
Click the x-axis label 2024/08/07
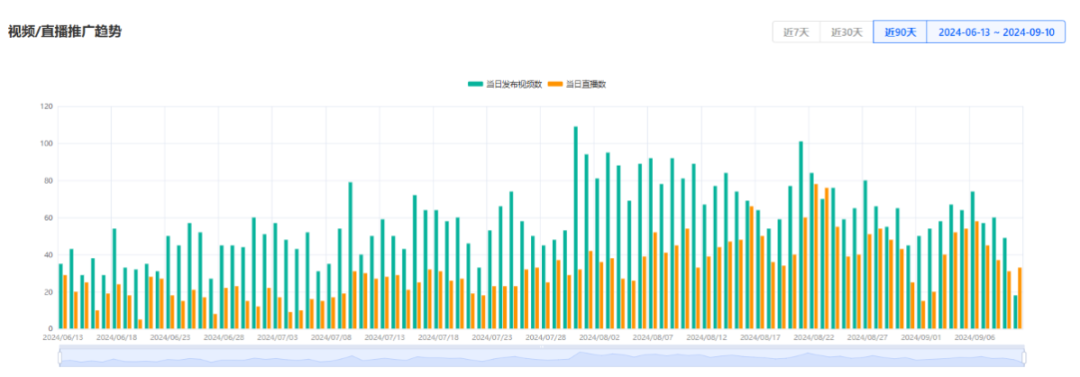tap(652, 338)
